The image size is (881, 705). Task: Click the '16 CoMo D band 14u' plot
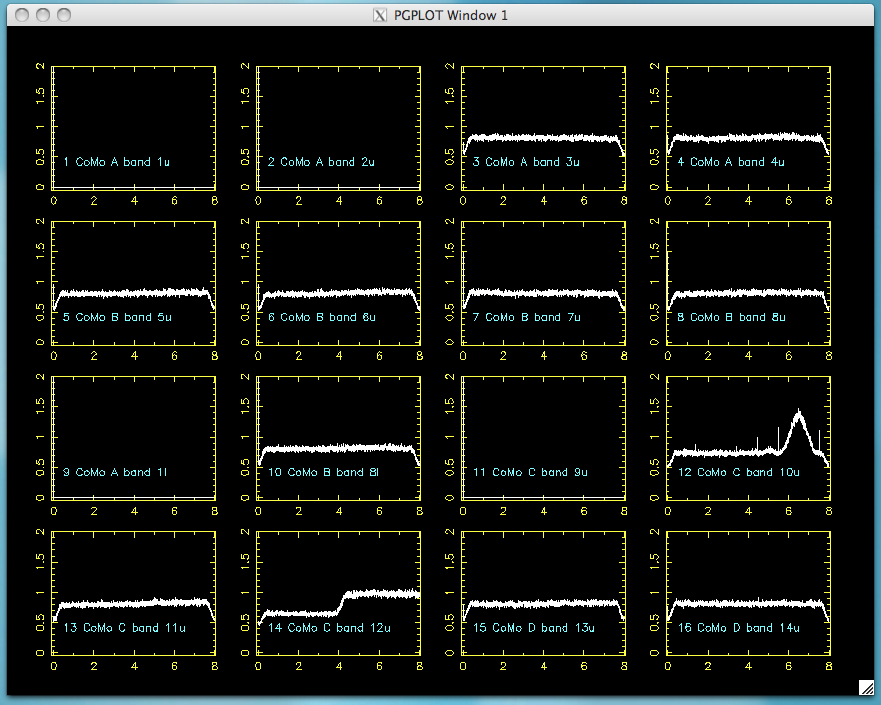[x=748, y=593]
